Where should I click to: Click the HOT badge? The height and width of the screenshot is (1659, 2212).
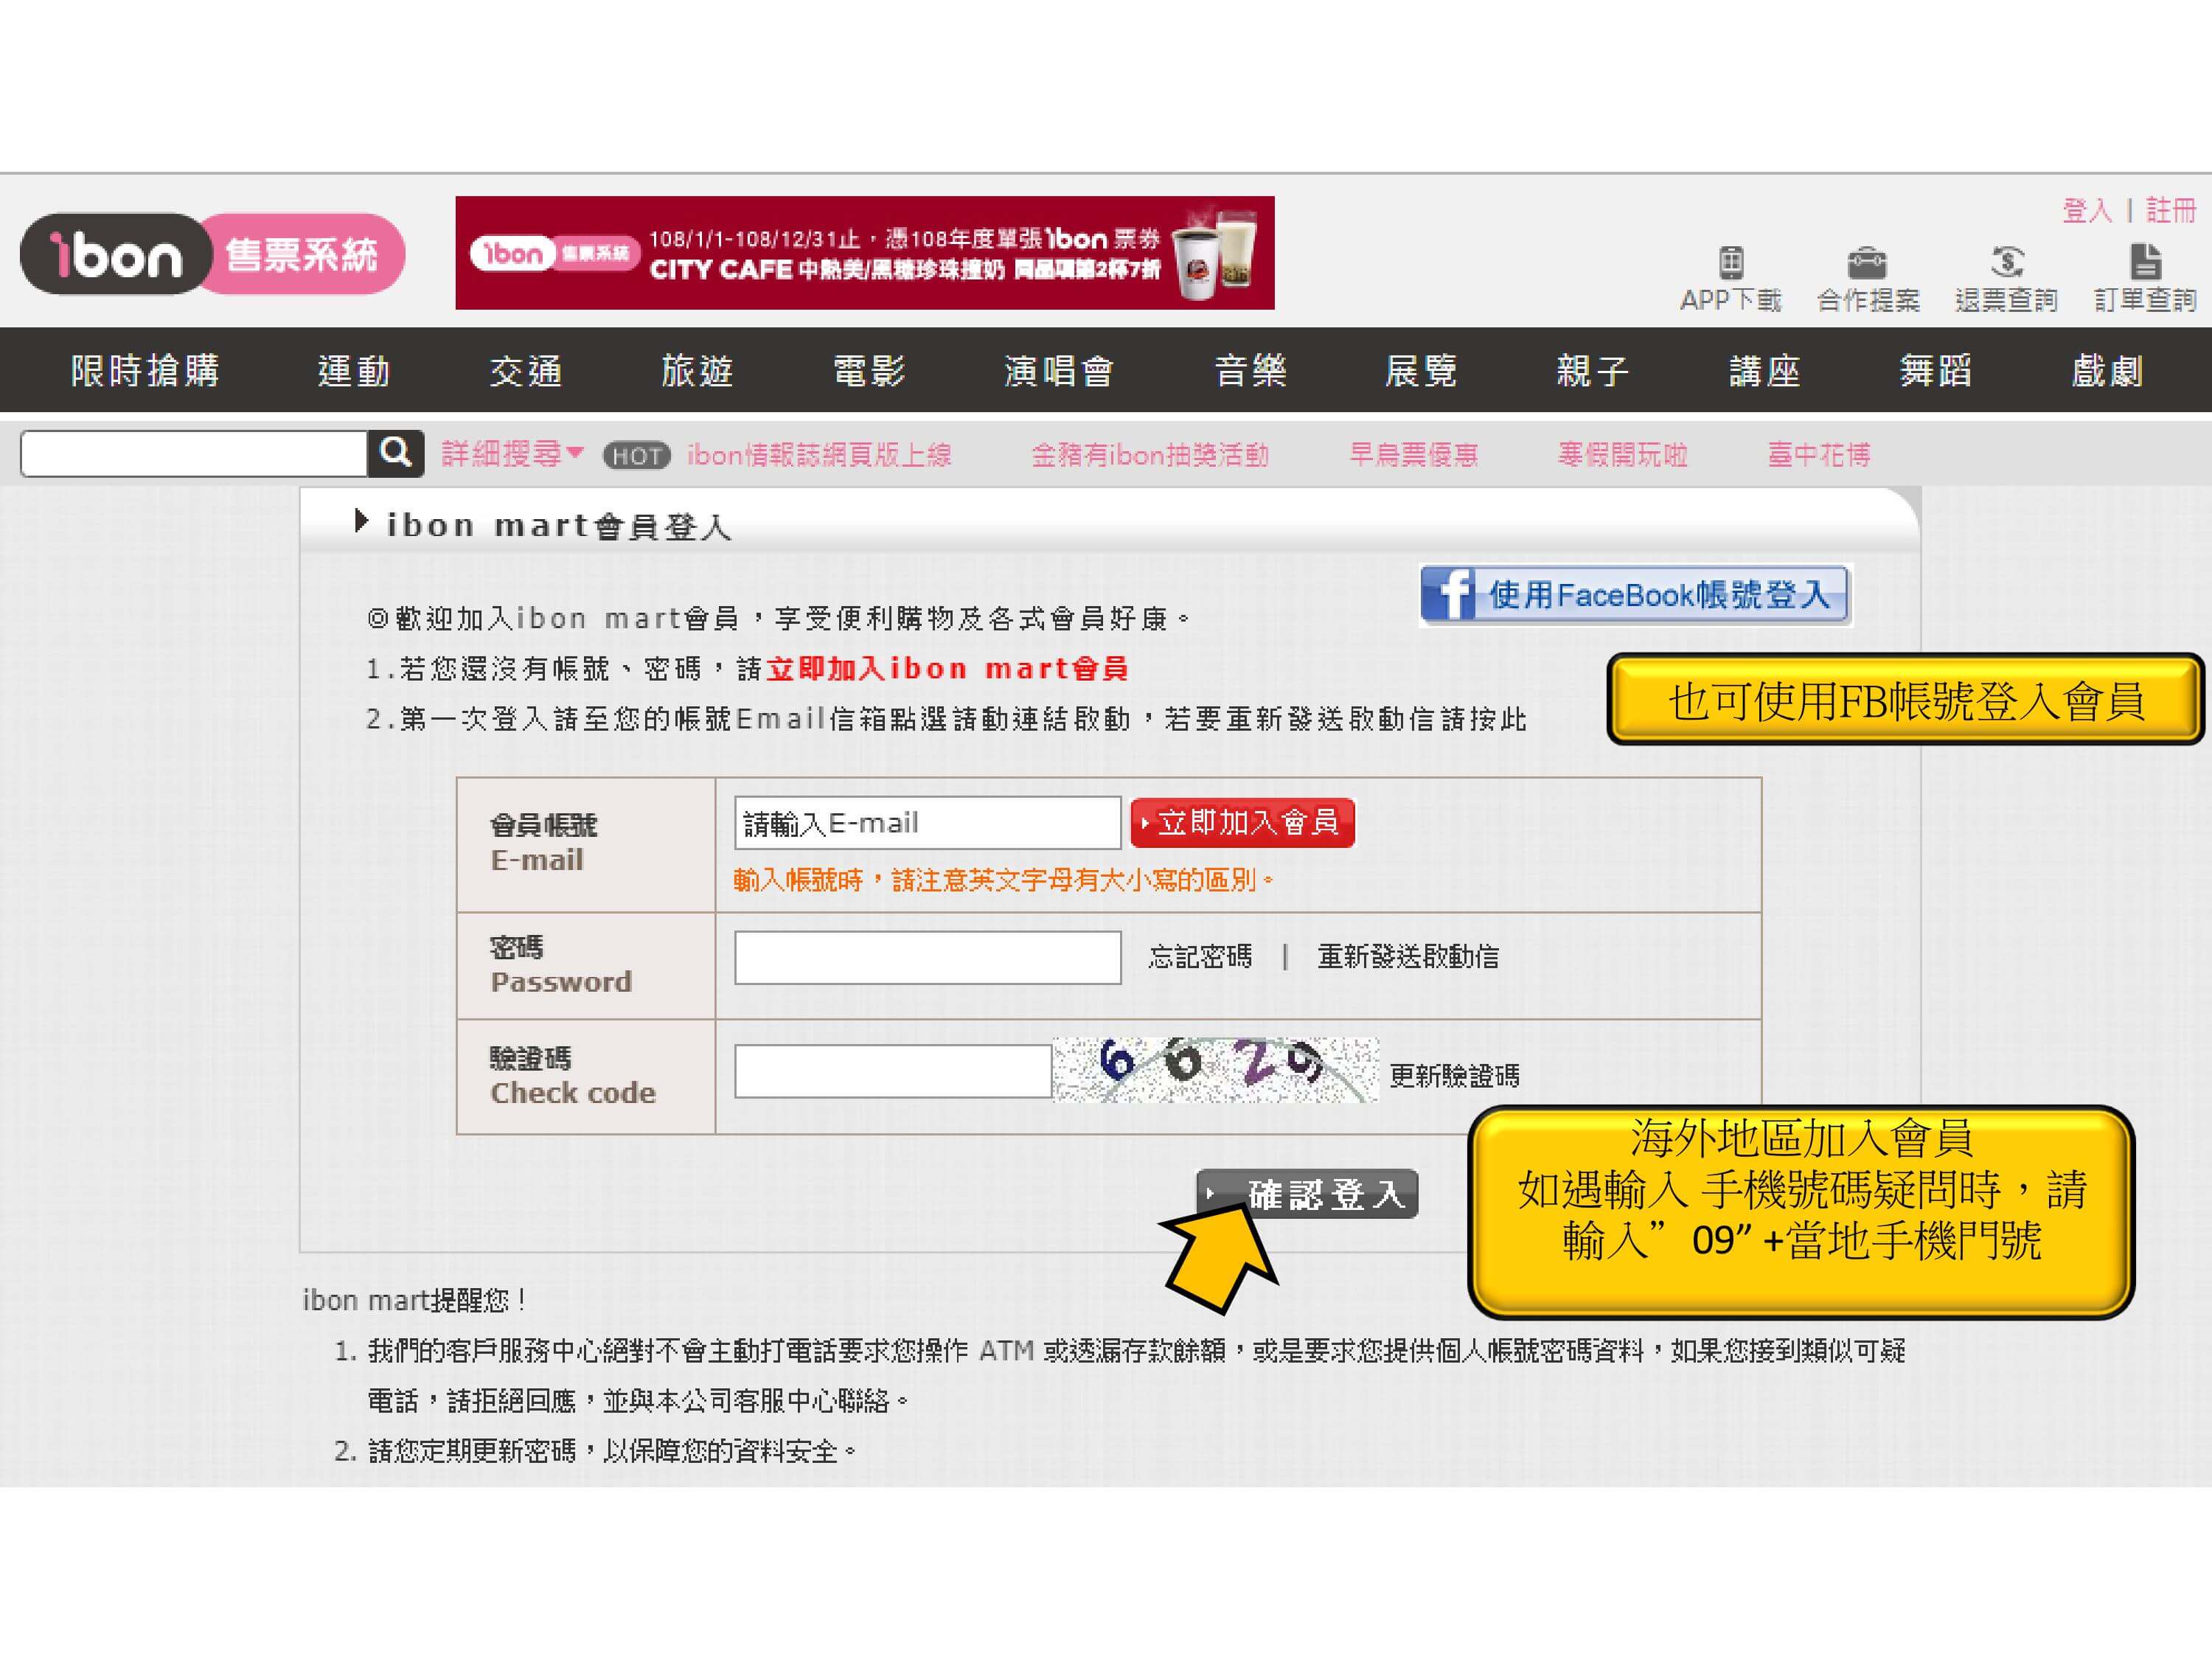click(x=636, y=456)
